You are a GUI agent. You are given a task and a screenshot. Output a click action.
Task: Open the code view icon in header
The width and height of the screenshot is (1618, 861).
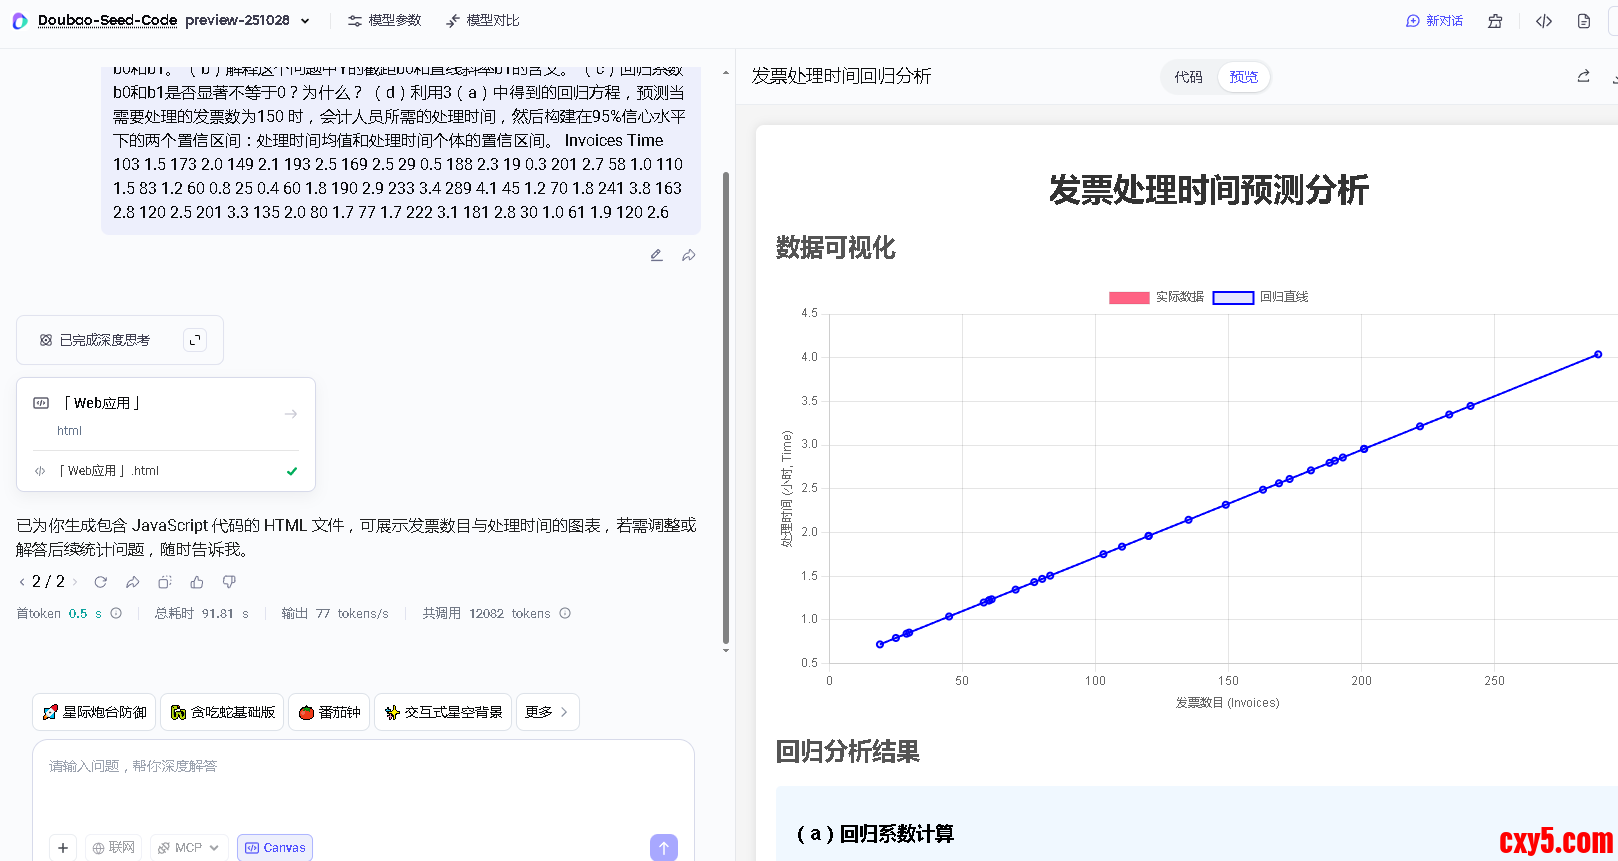[x=1544, y=21]
